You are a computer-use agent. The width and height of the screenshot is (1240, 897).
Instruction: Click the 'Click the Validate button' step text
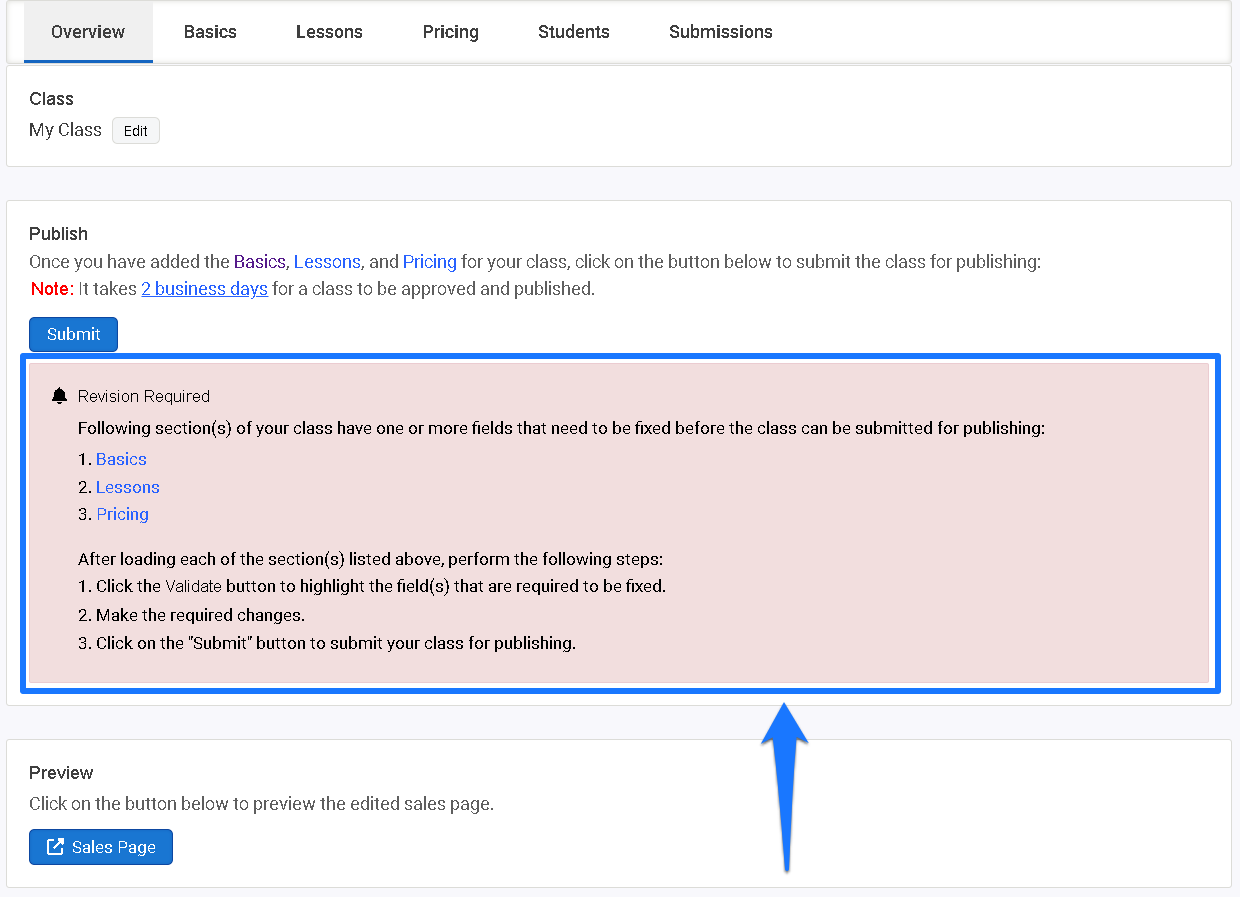tap(372, 586)
